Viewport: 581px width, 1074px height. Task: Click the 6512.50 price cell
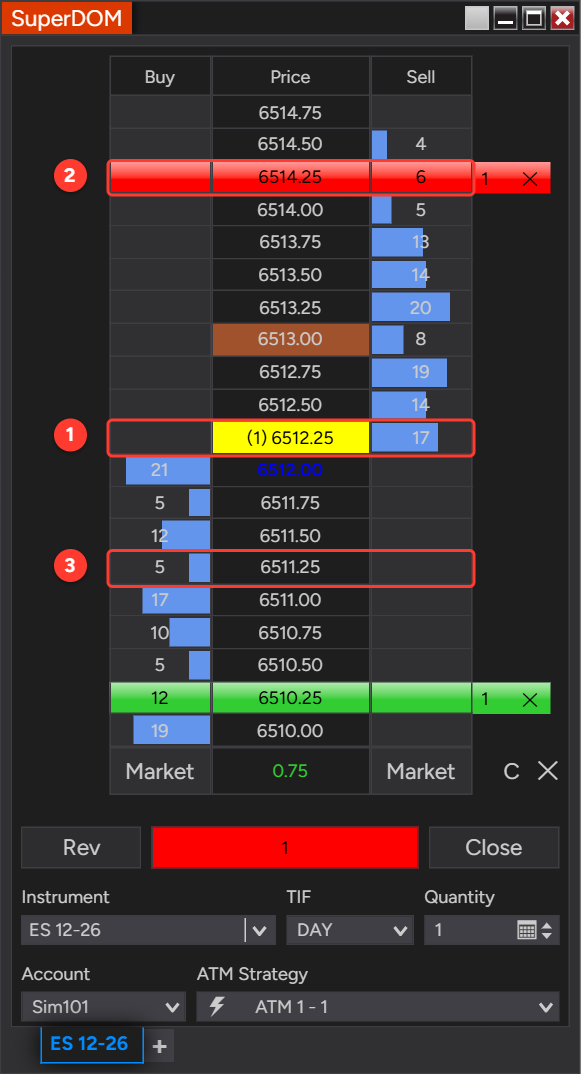point(290,405)
